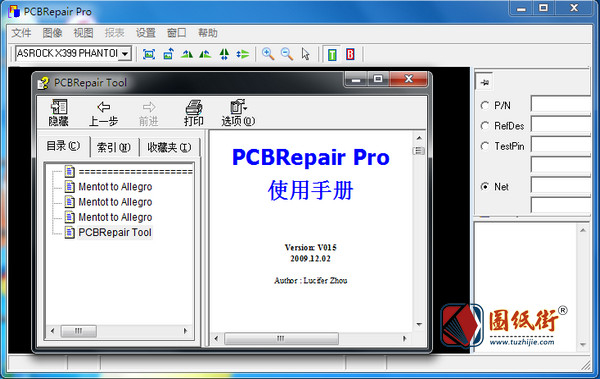Toggle the green T top layer button
The image size is (600, 379).
click(x=332, y=54)
